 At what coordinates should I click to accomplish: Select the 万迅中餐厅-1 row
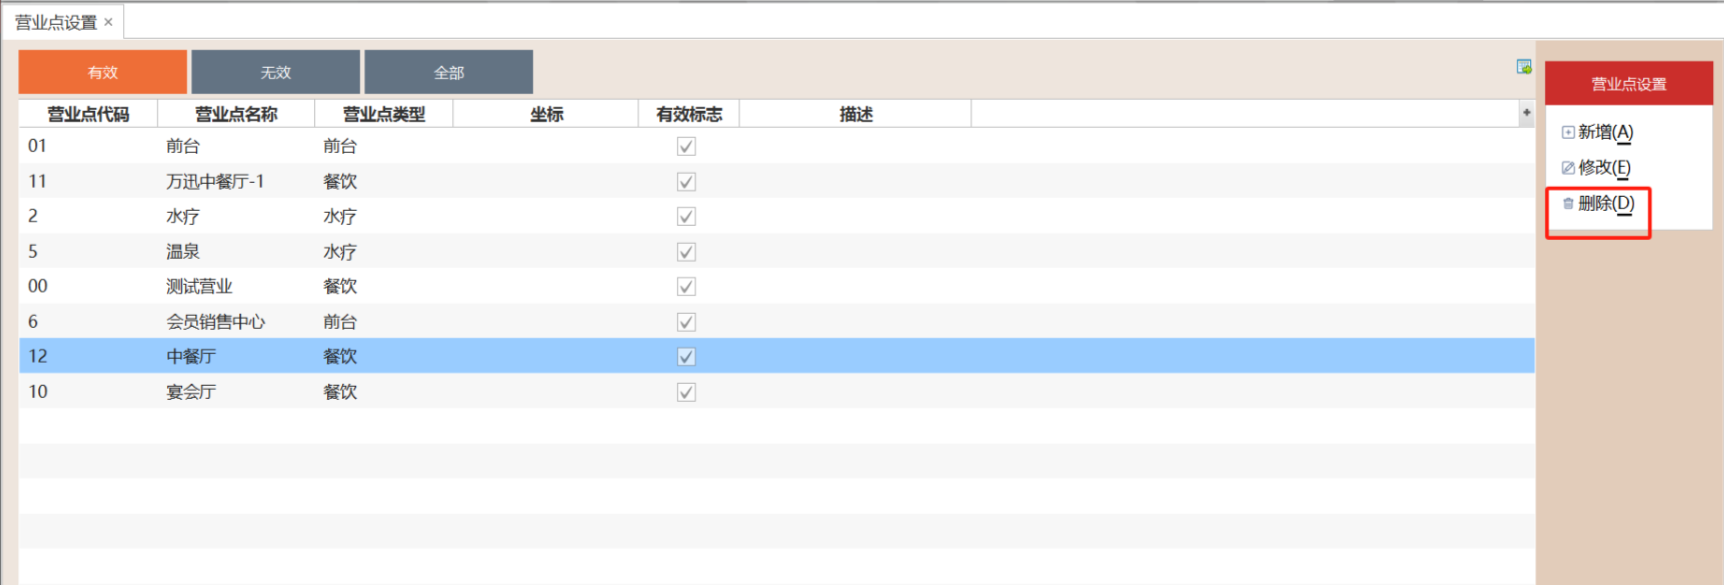[x=215, y=181]
